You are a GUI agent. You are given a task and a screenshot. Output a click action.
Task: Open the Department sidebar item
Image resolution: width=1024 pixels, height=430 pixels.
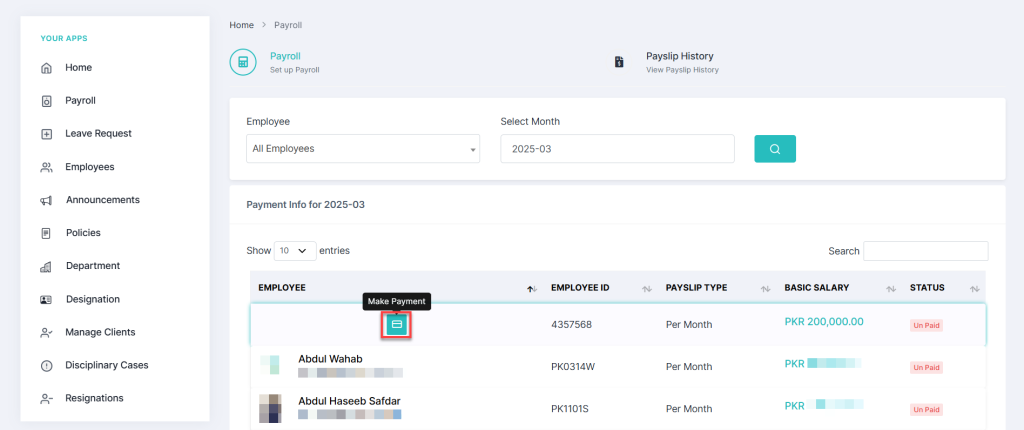tap(93, 266)
